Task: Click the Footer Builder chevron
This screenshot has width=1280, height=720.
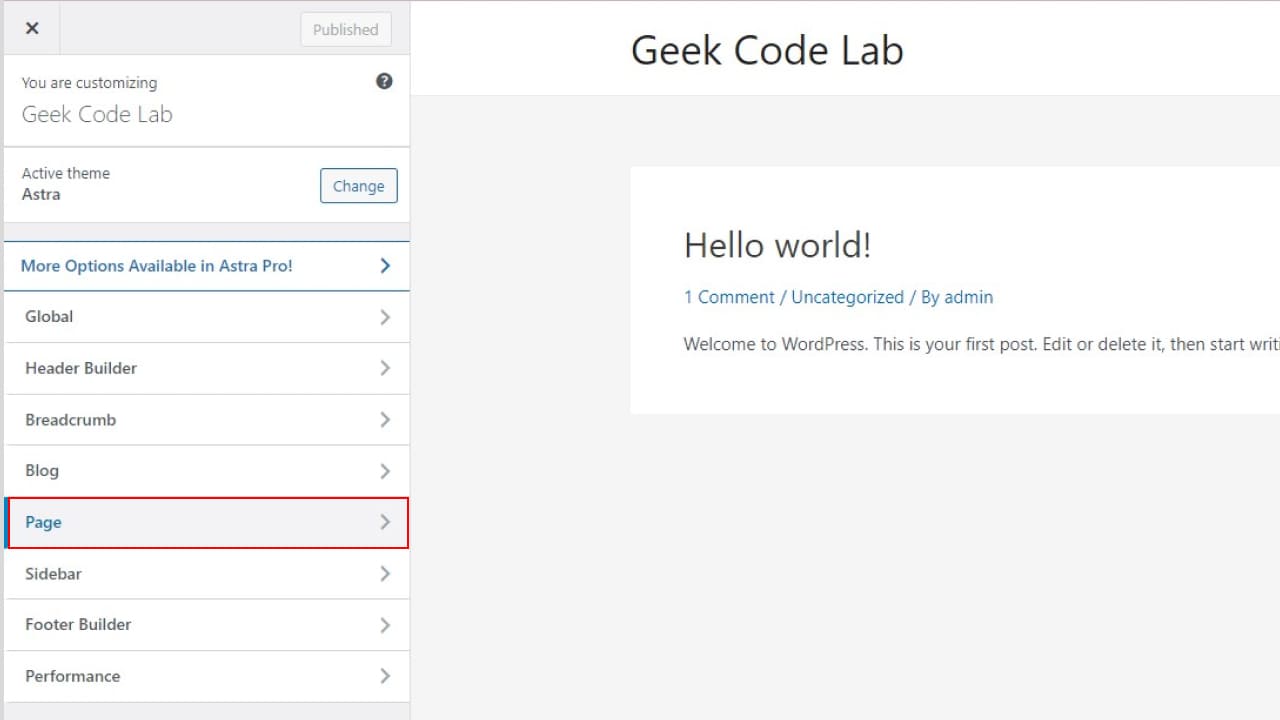Action: tap(385, 625)
